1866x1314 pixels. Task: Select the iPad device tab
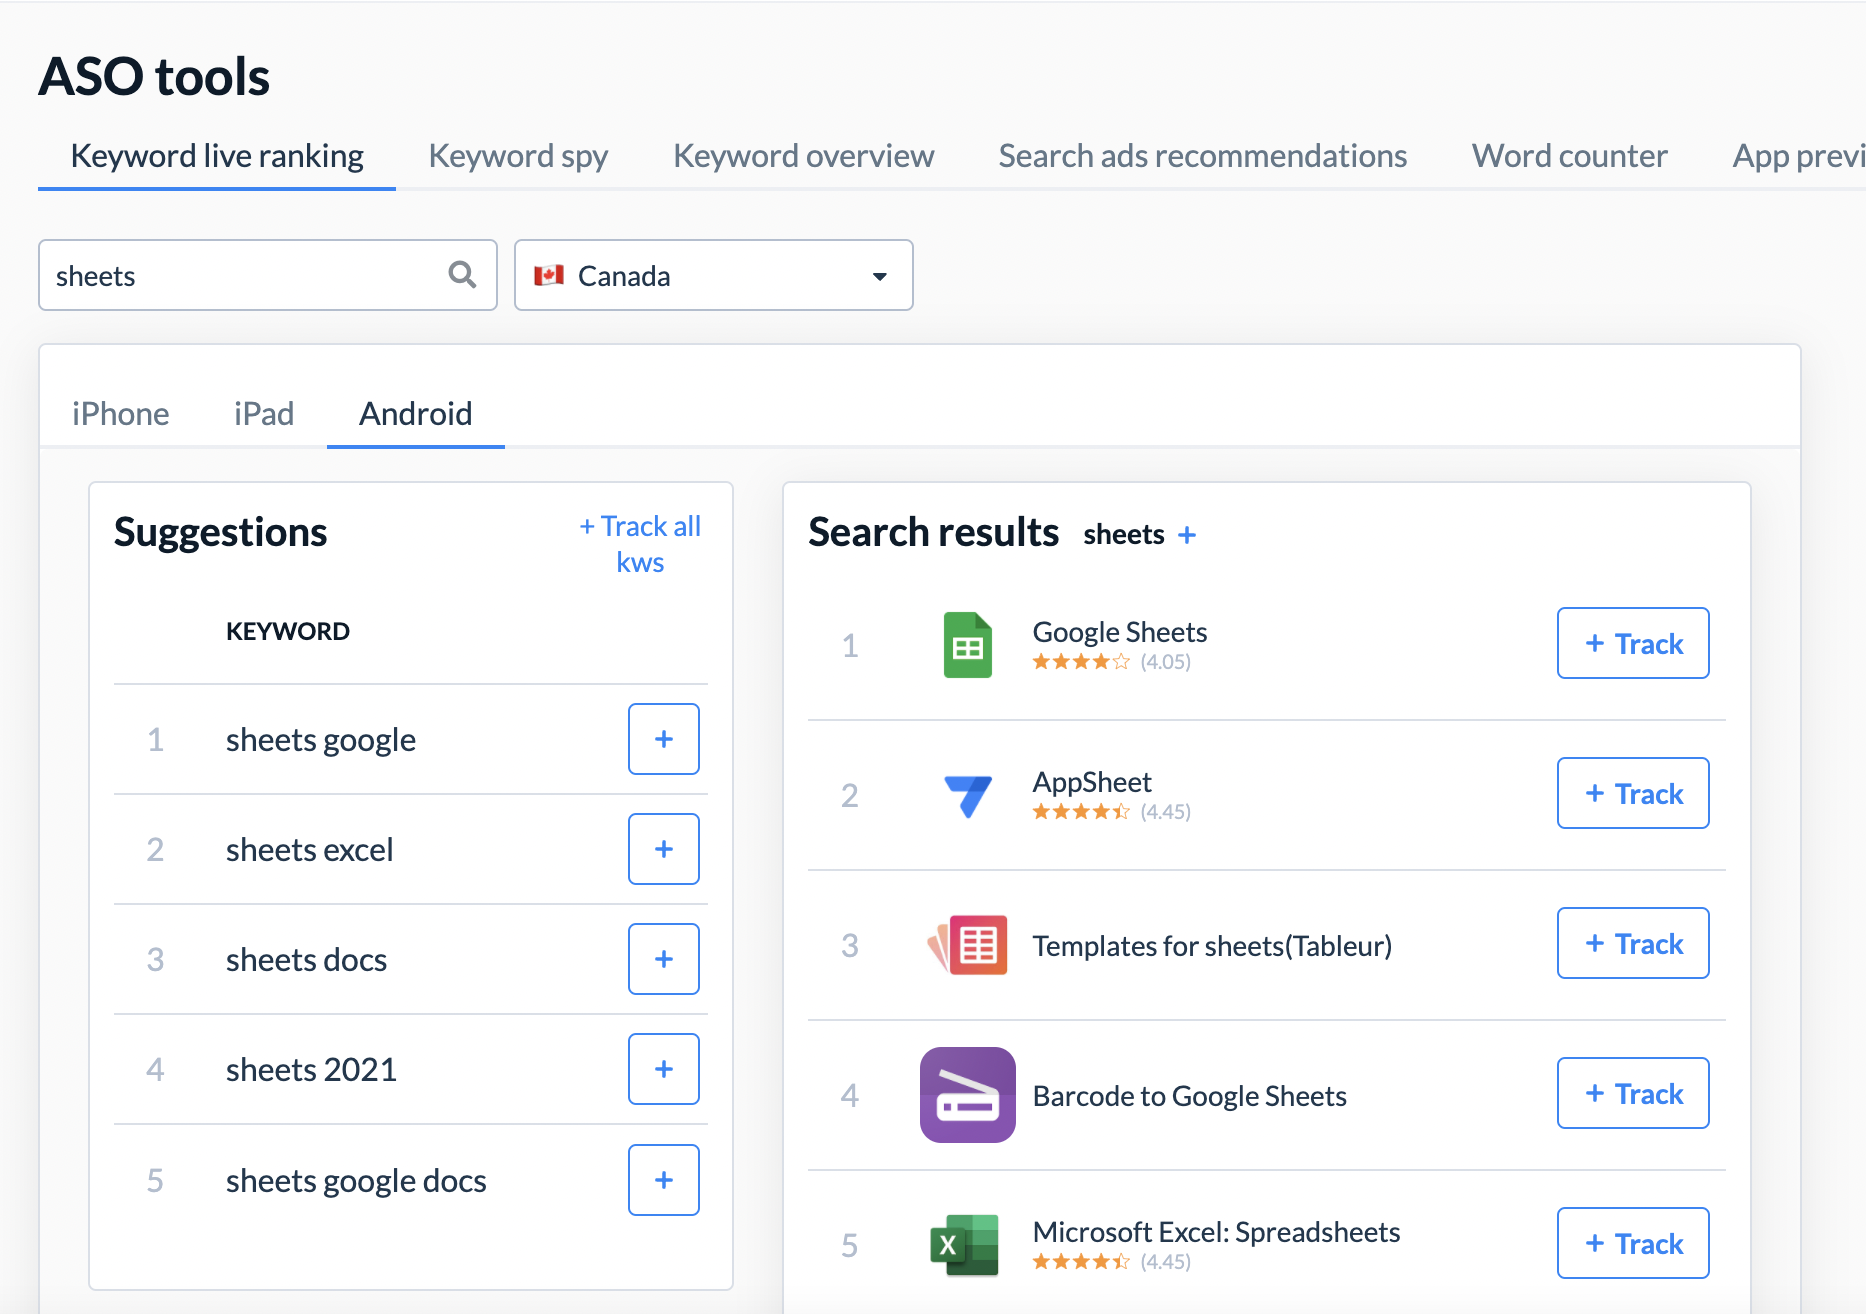pyautogui.click(x=264, y=414)
